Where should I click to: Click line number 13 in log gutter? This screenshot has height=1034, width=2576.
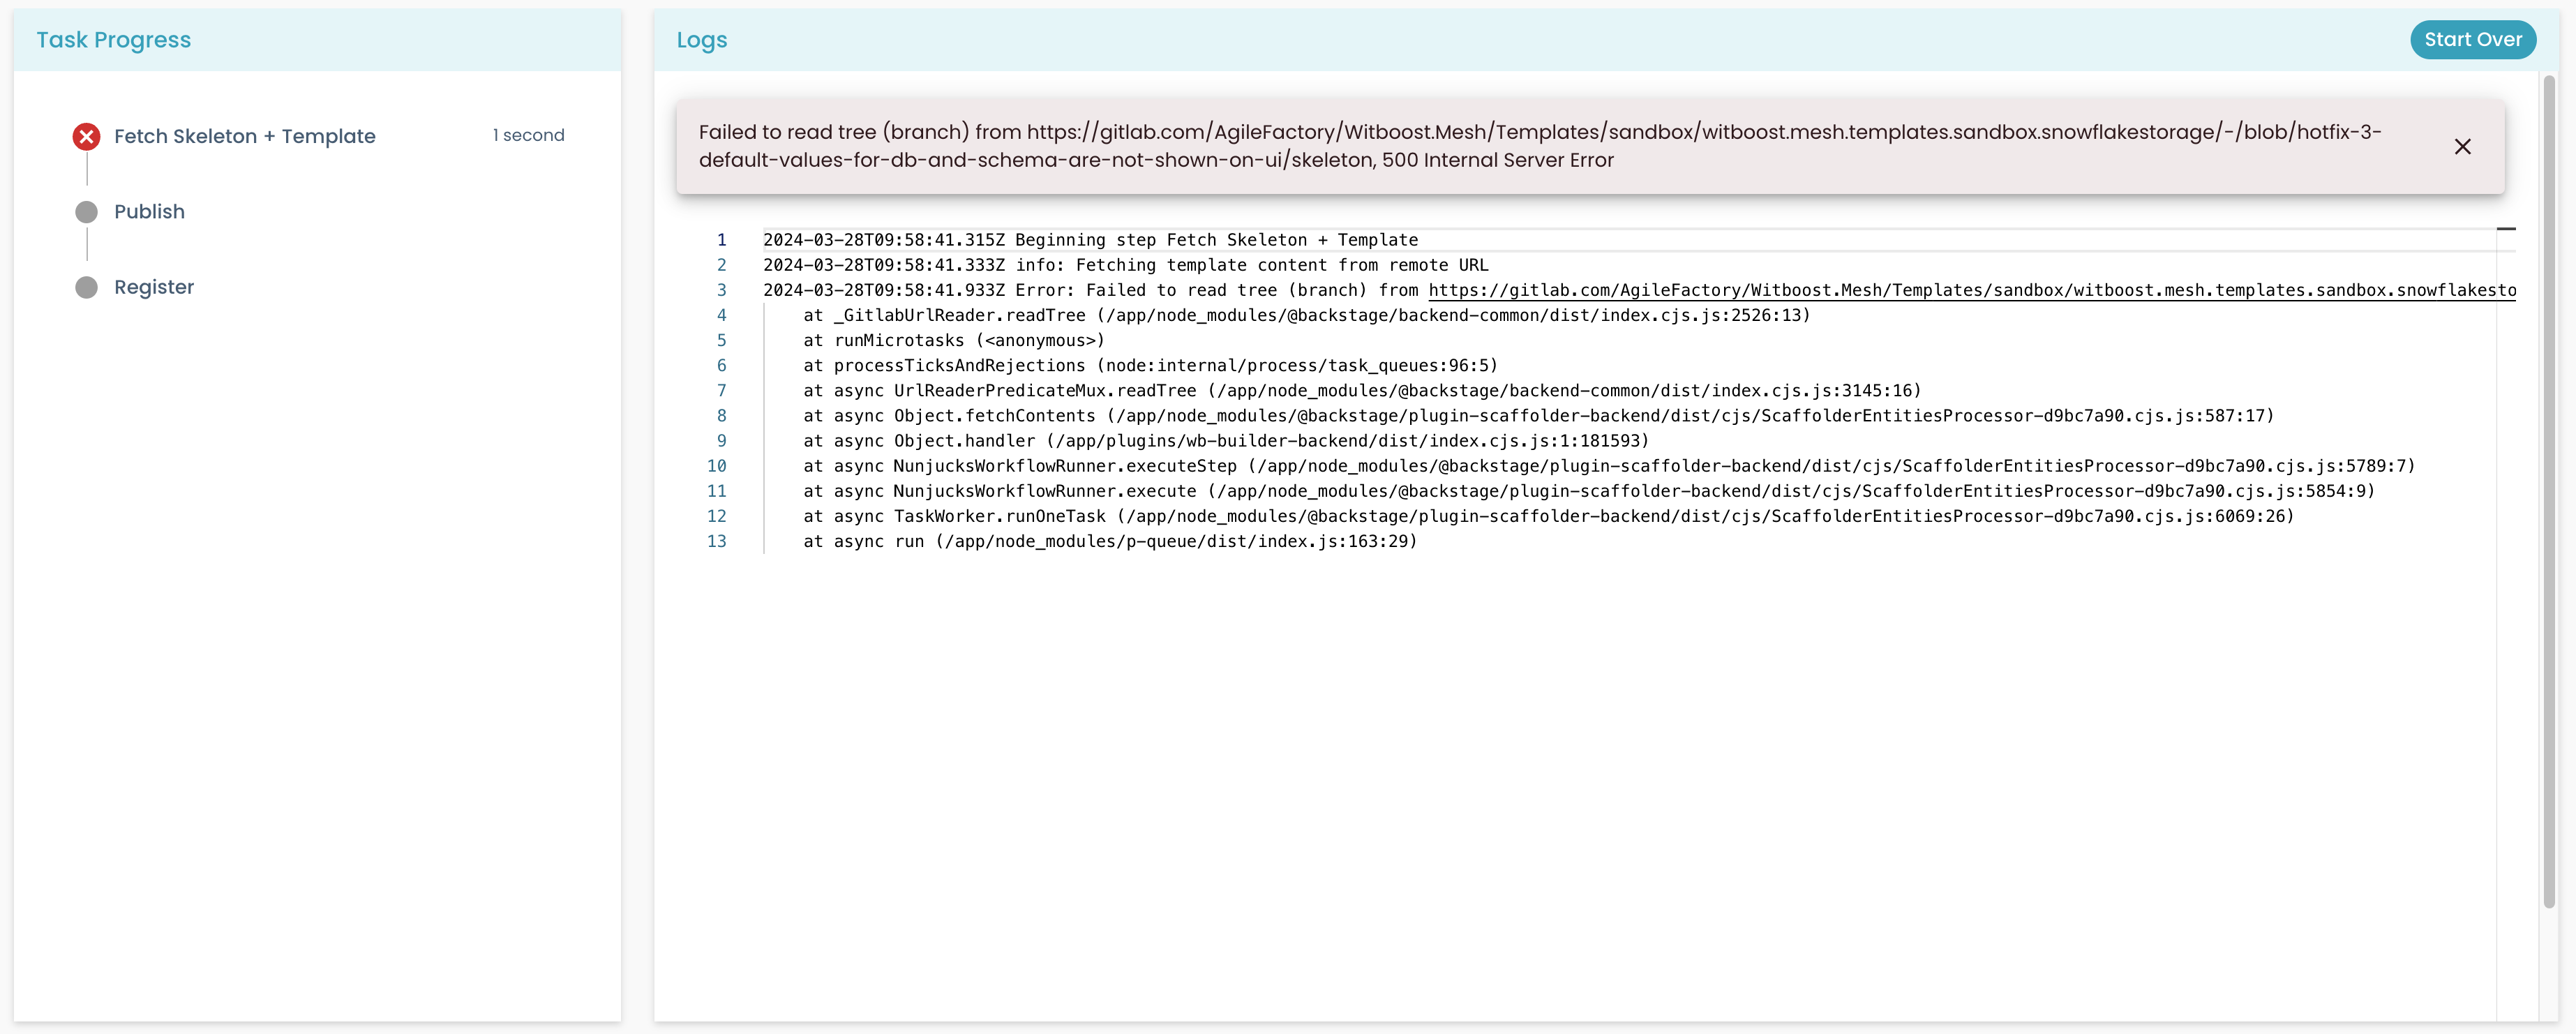(x=716, y=541)
